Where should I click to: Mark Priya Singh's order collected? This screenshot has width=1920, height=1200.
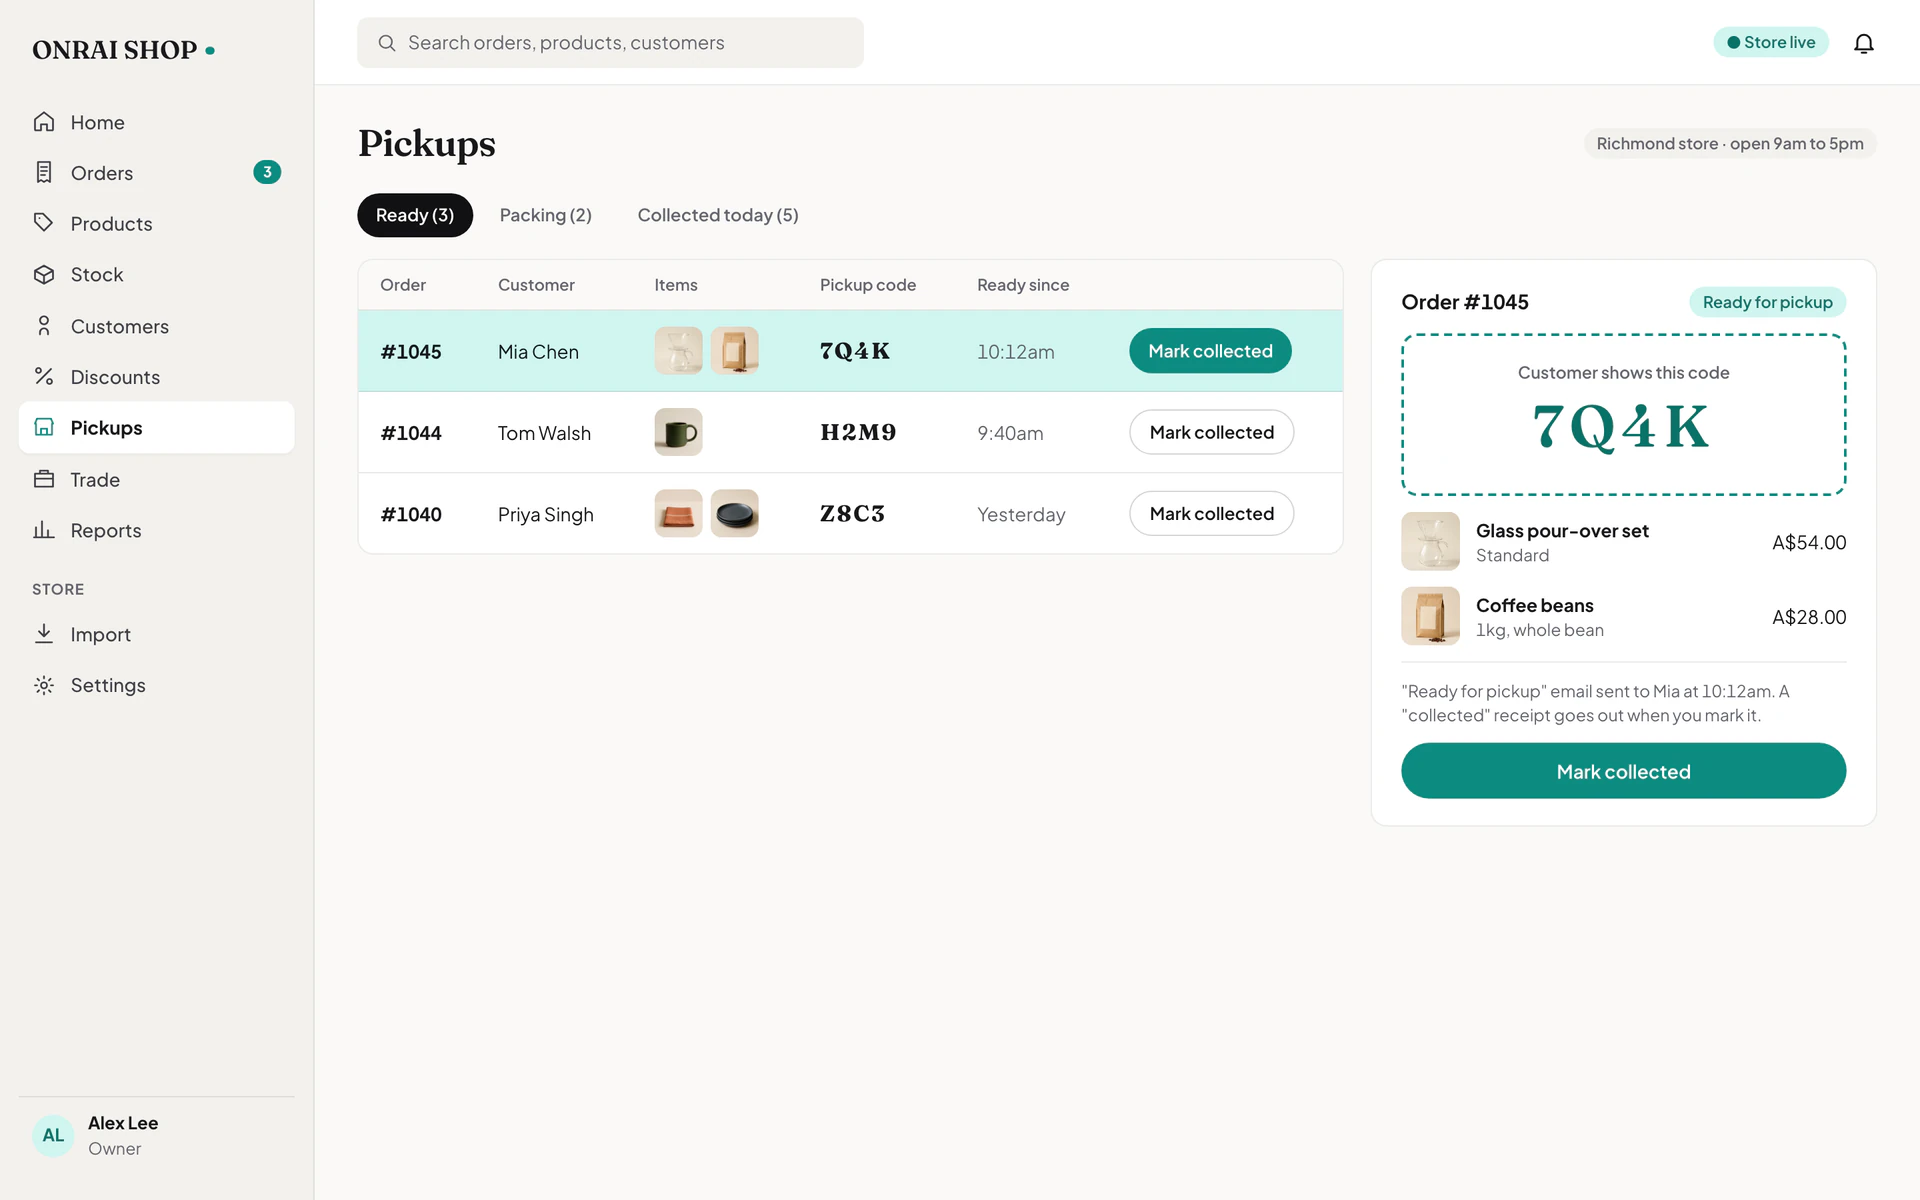(x=1212, y=513)
